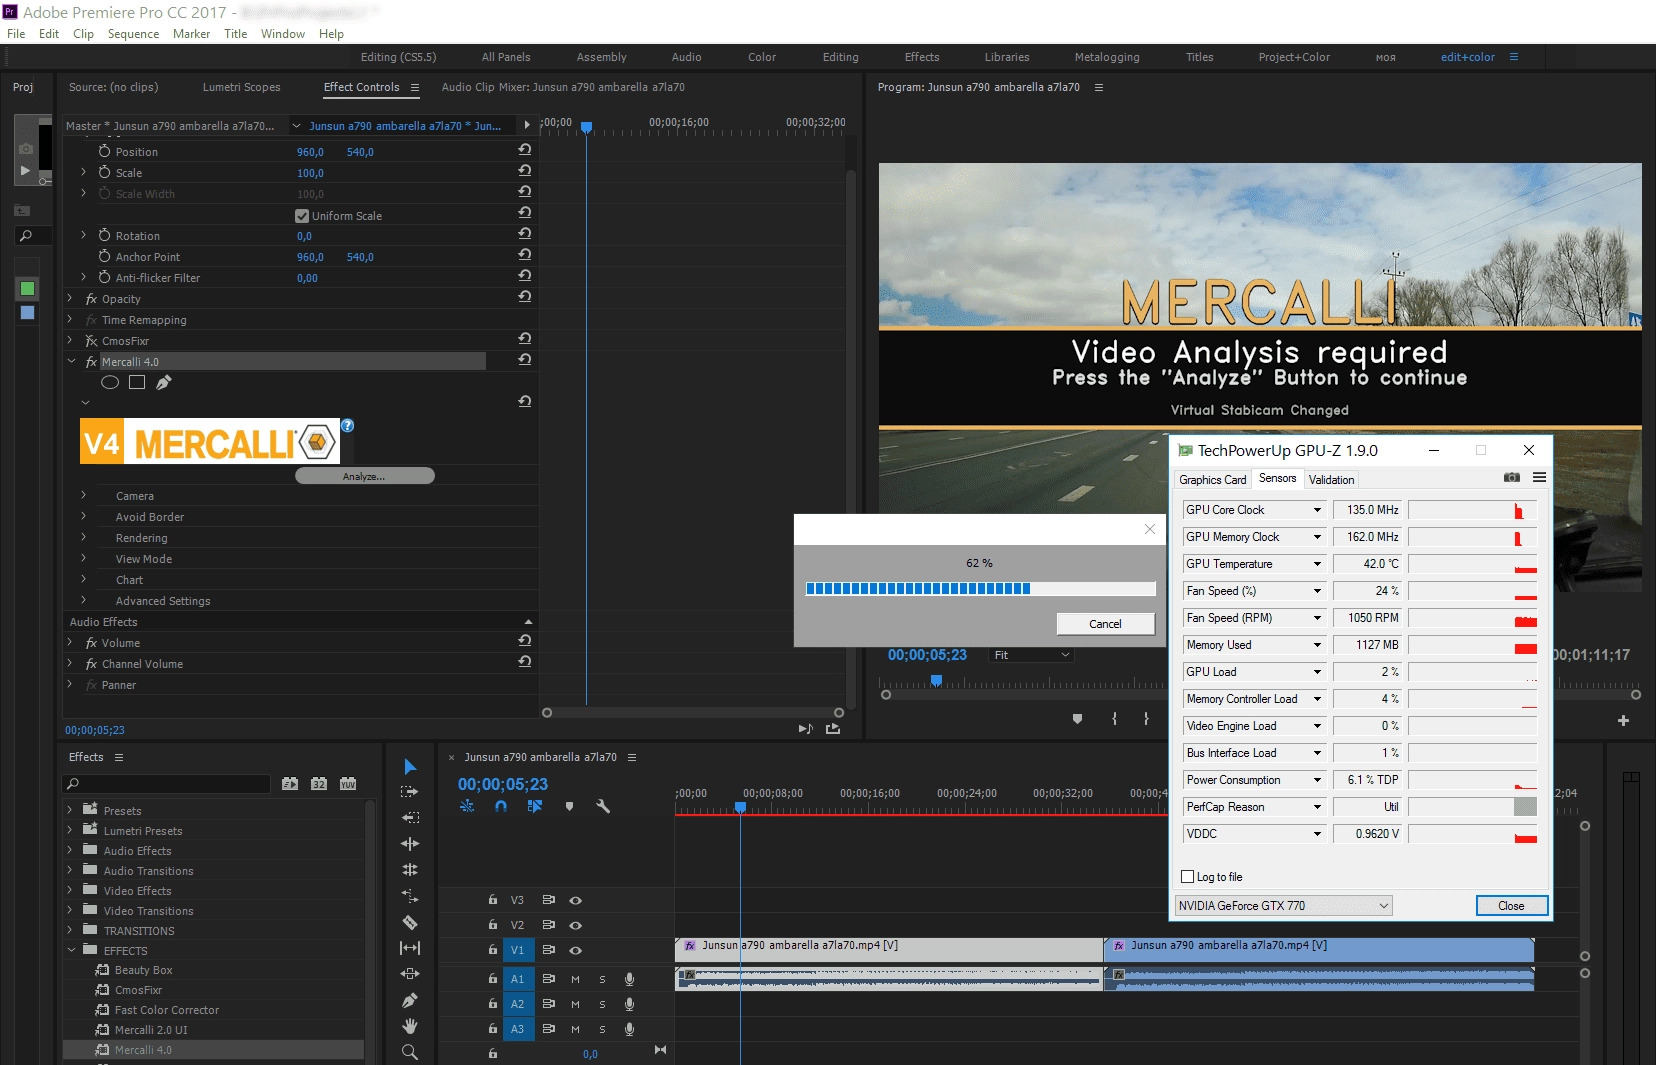Viewport: 1656px width, 1065px height.
Task: Expand the Avoid Border group
Action: point(84,516)
